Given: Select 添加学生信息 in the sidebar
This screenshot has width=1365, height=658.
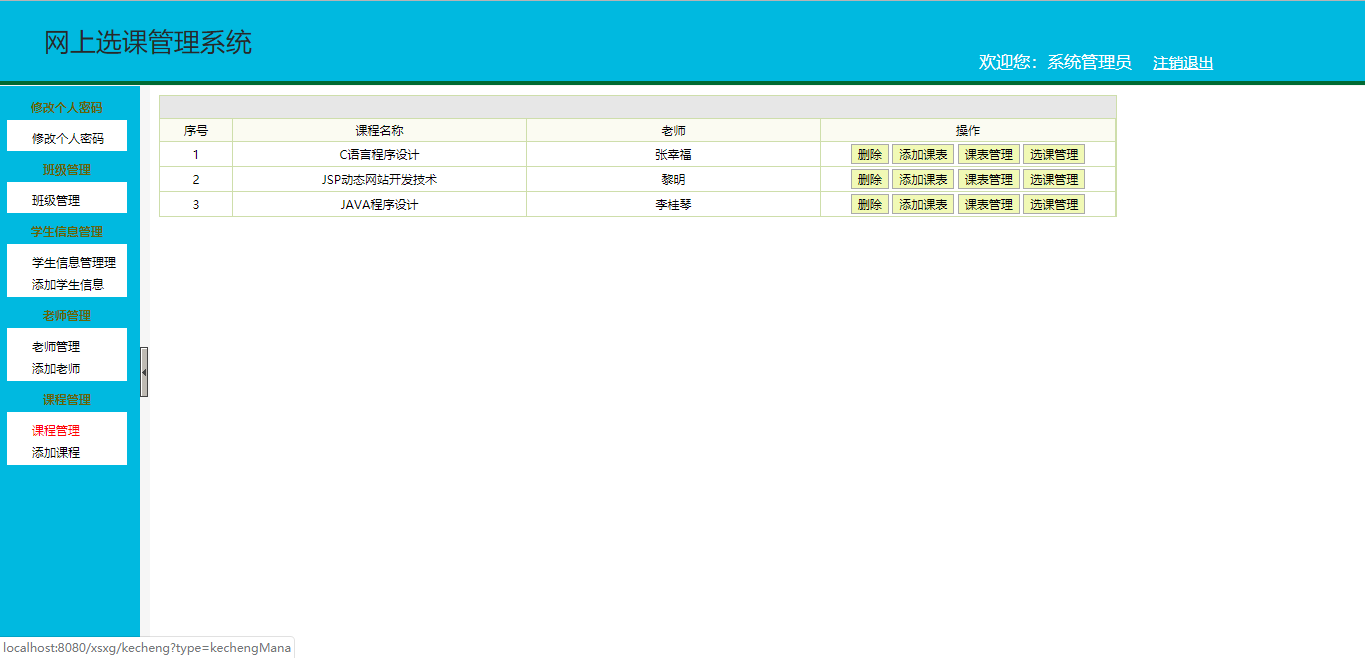Looking at the screenshot, I should point(67,284).
